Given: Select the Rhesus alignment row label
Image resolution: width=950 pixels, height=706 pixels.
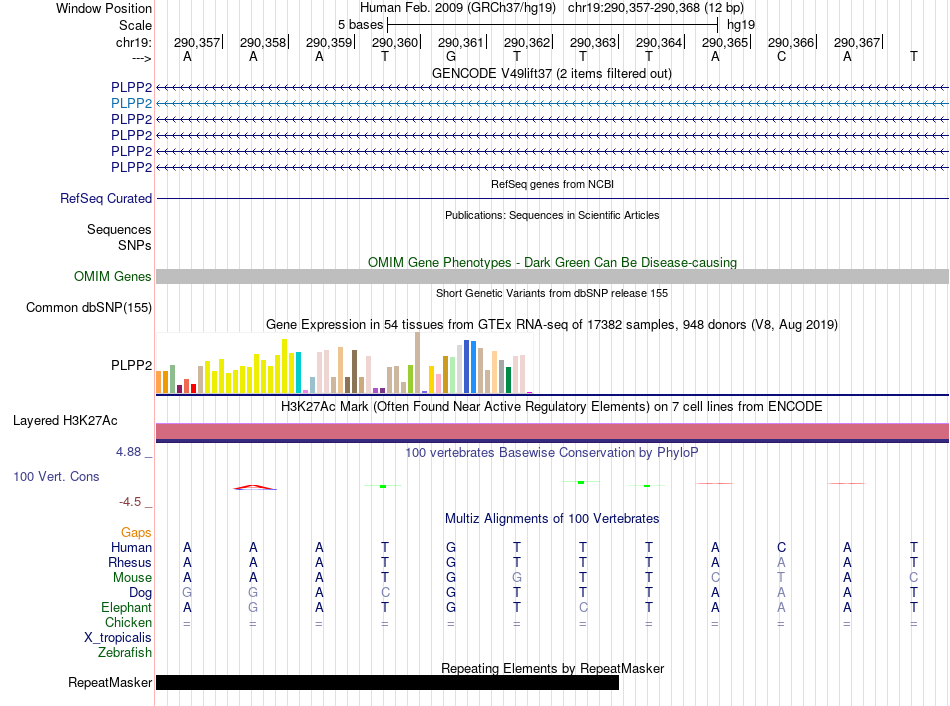Looking at the screenshot, I should (130, 562).
